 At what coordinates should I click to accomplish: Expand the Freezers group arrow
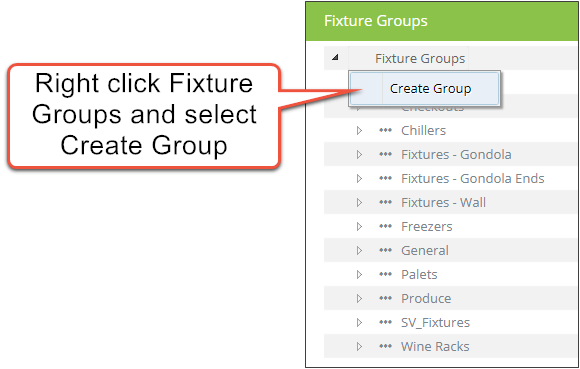pos(359,226)
